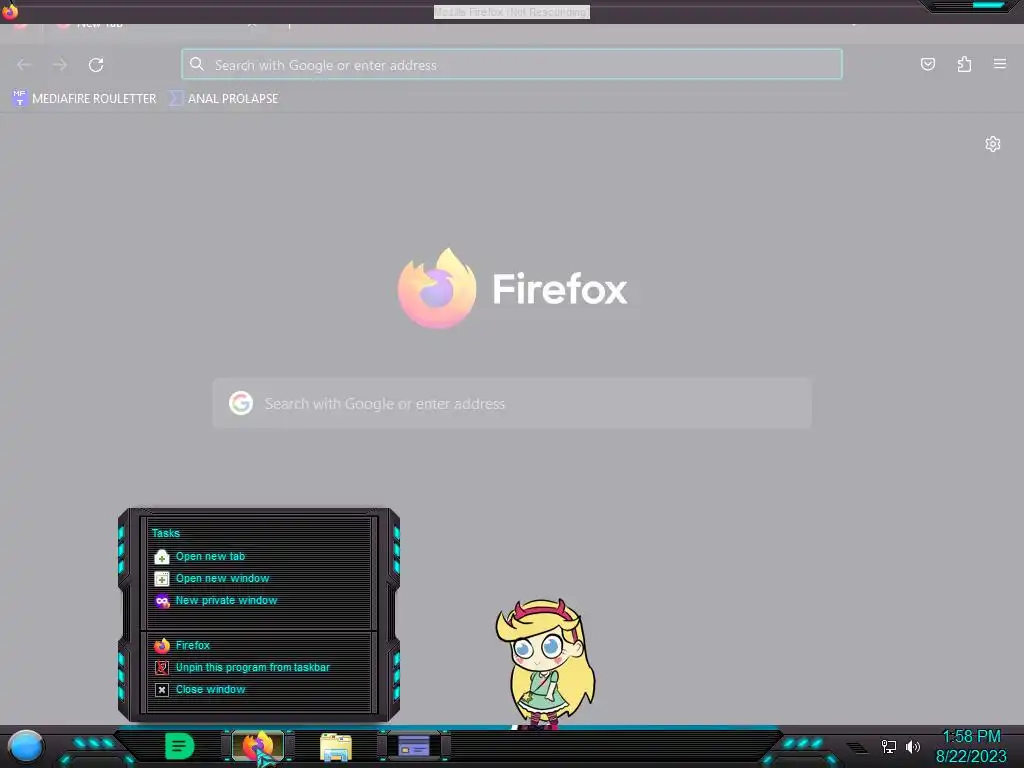Click the Close window X icon
The height and width of the screenshot is (768, 1024).
[x=162, y=690]
